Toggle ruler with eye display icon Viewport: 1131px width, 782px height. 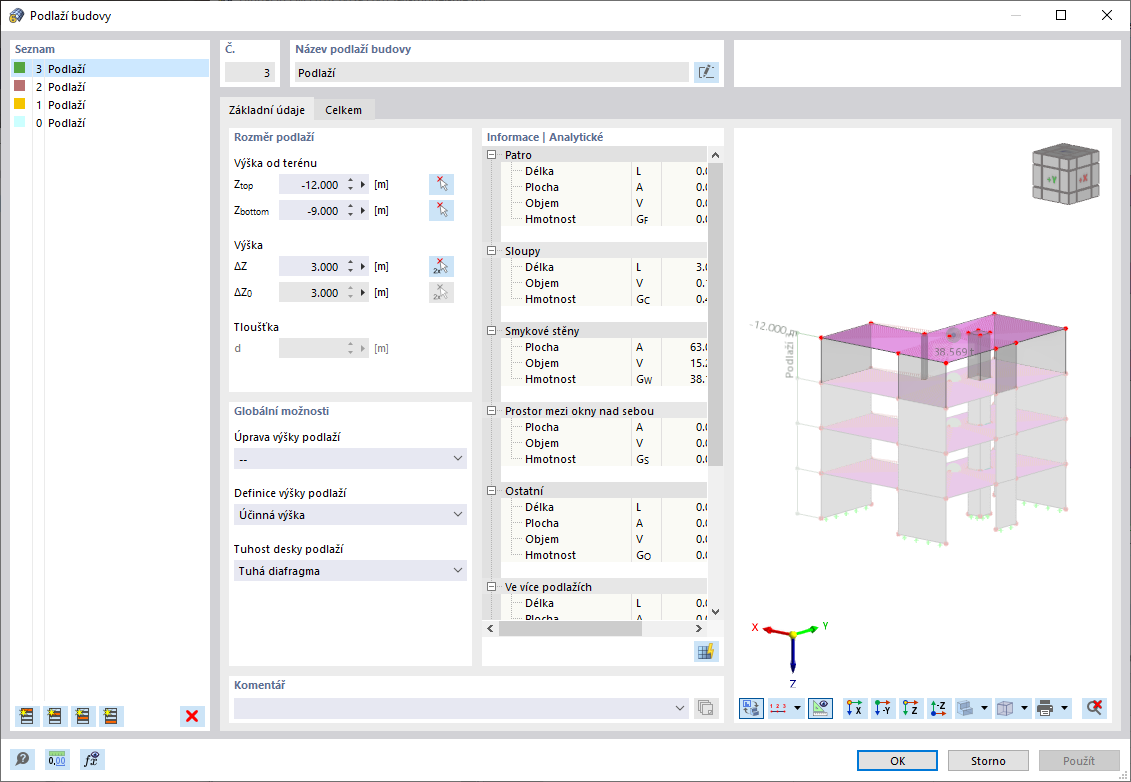coord(820,708)
